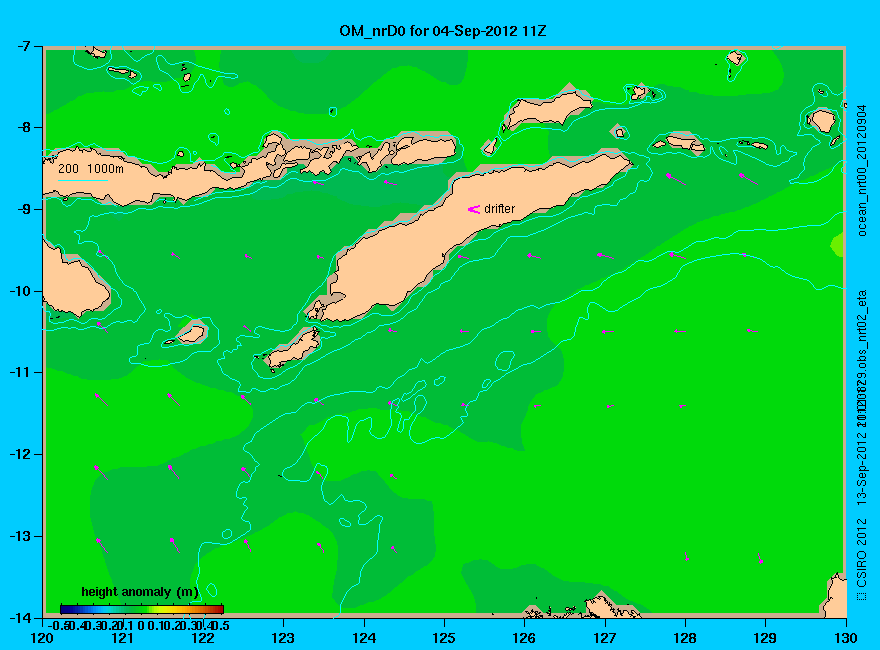Click latitude tick label -8
The height and width of the screenshot is (650, 880).
pos(25,127)
